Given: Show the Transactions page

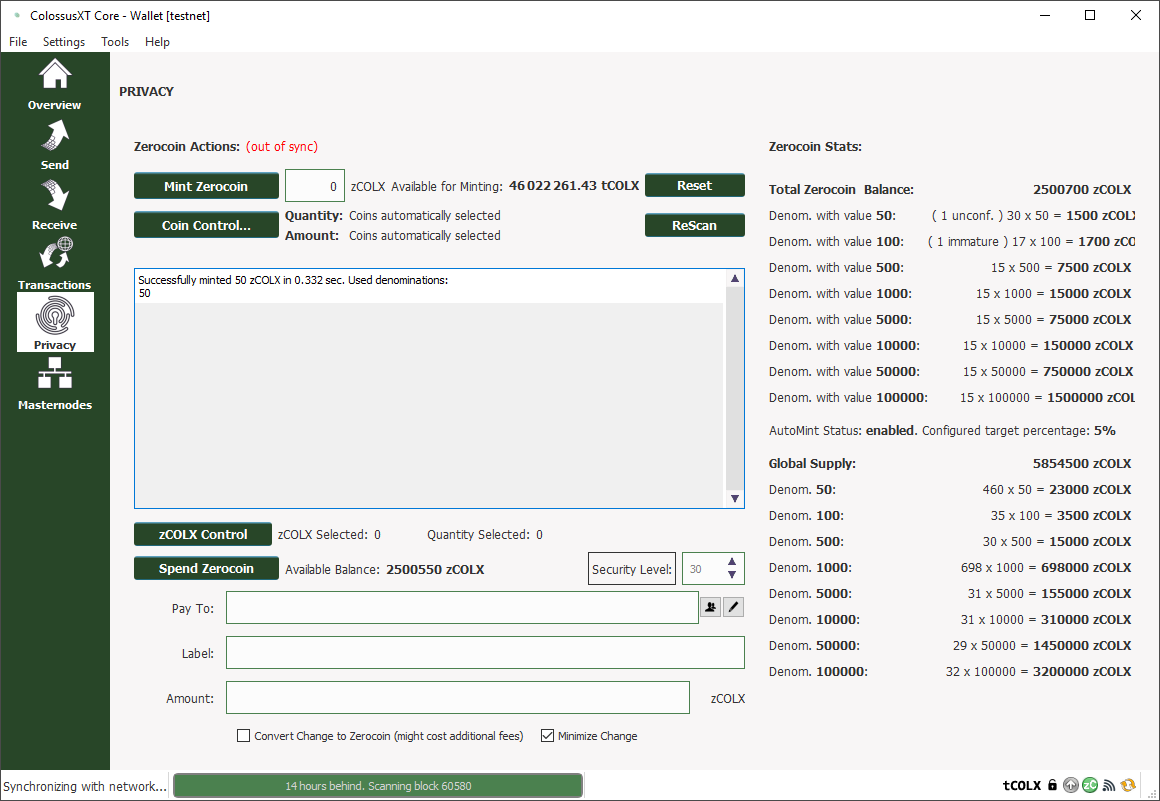Looking at the screenshot, I should (x=55, y=264).
